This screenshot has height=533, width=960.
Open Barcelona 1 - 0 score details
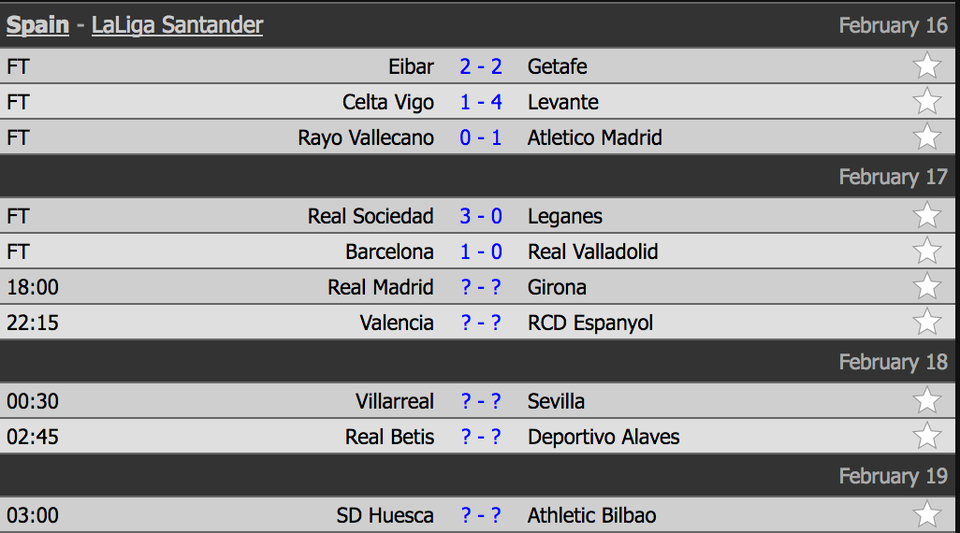pos(481,252)
